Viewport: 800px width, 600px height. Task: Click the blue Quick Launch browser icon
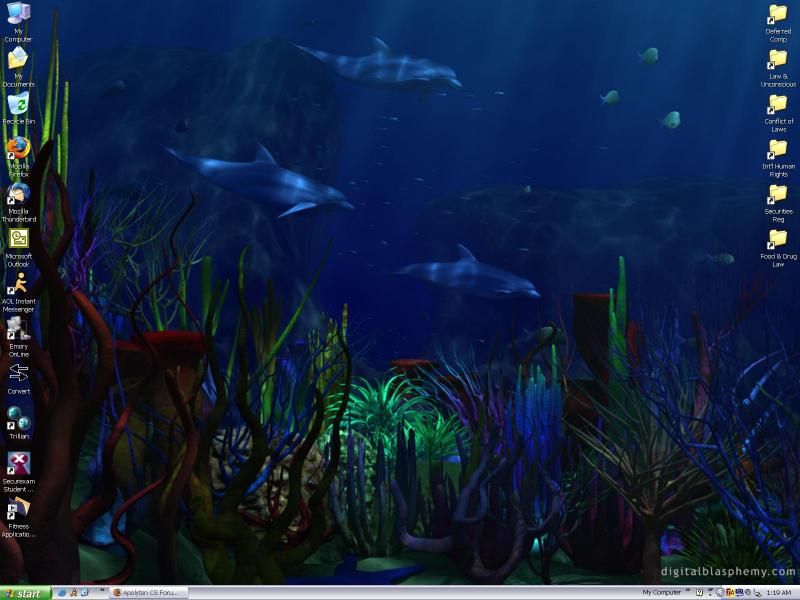pos(62,593)
